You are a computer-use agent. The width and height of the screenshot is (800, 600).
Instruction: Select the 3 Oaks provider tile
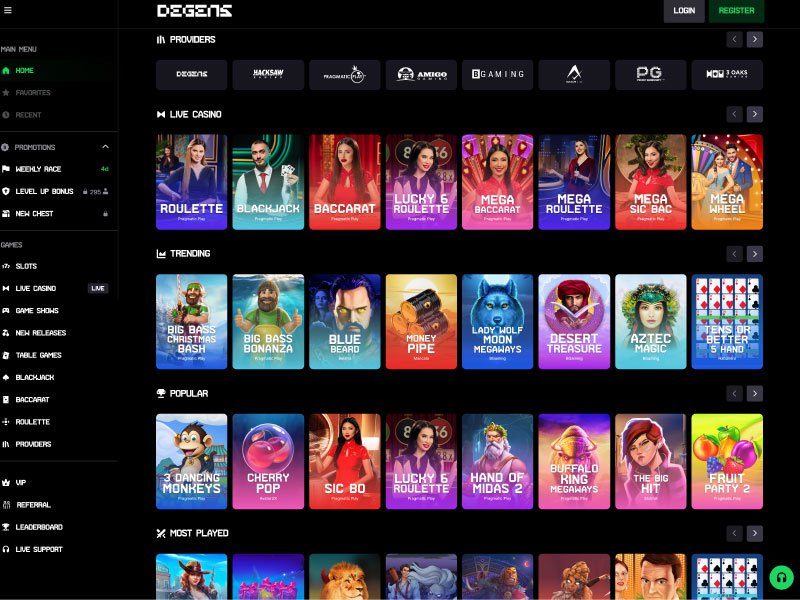coord(727,74)
